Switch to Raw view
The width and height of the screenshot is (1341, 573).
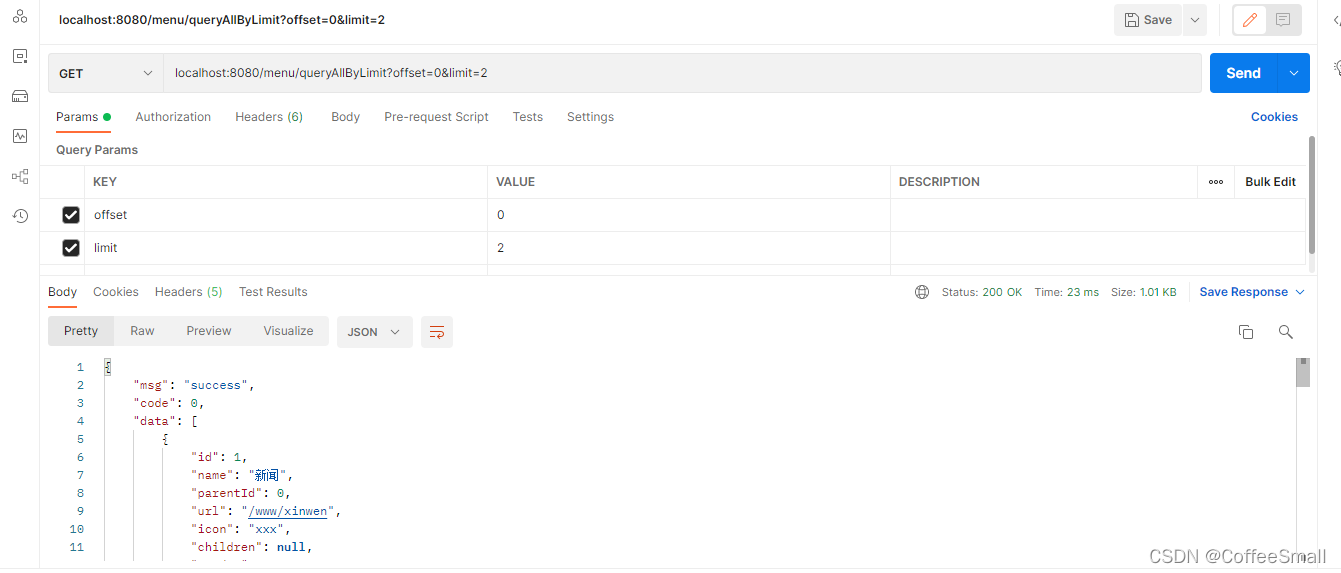142,331
